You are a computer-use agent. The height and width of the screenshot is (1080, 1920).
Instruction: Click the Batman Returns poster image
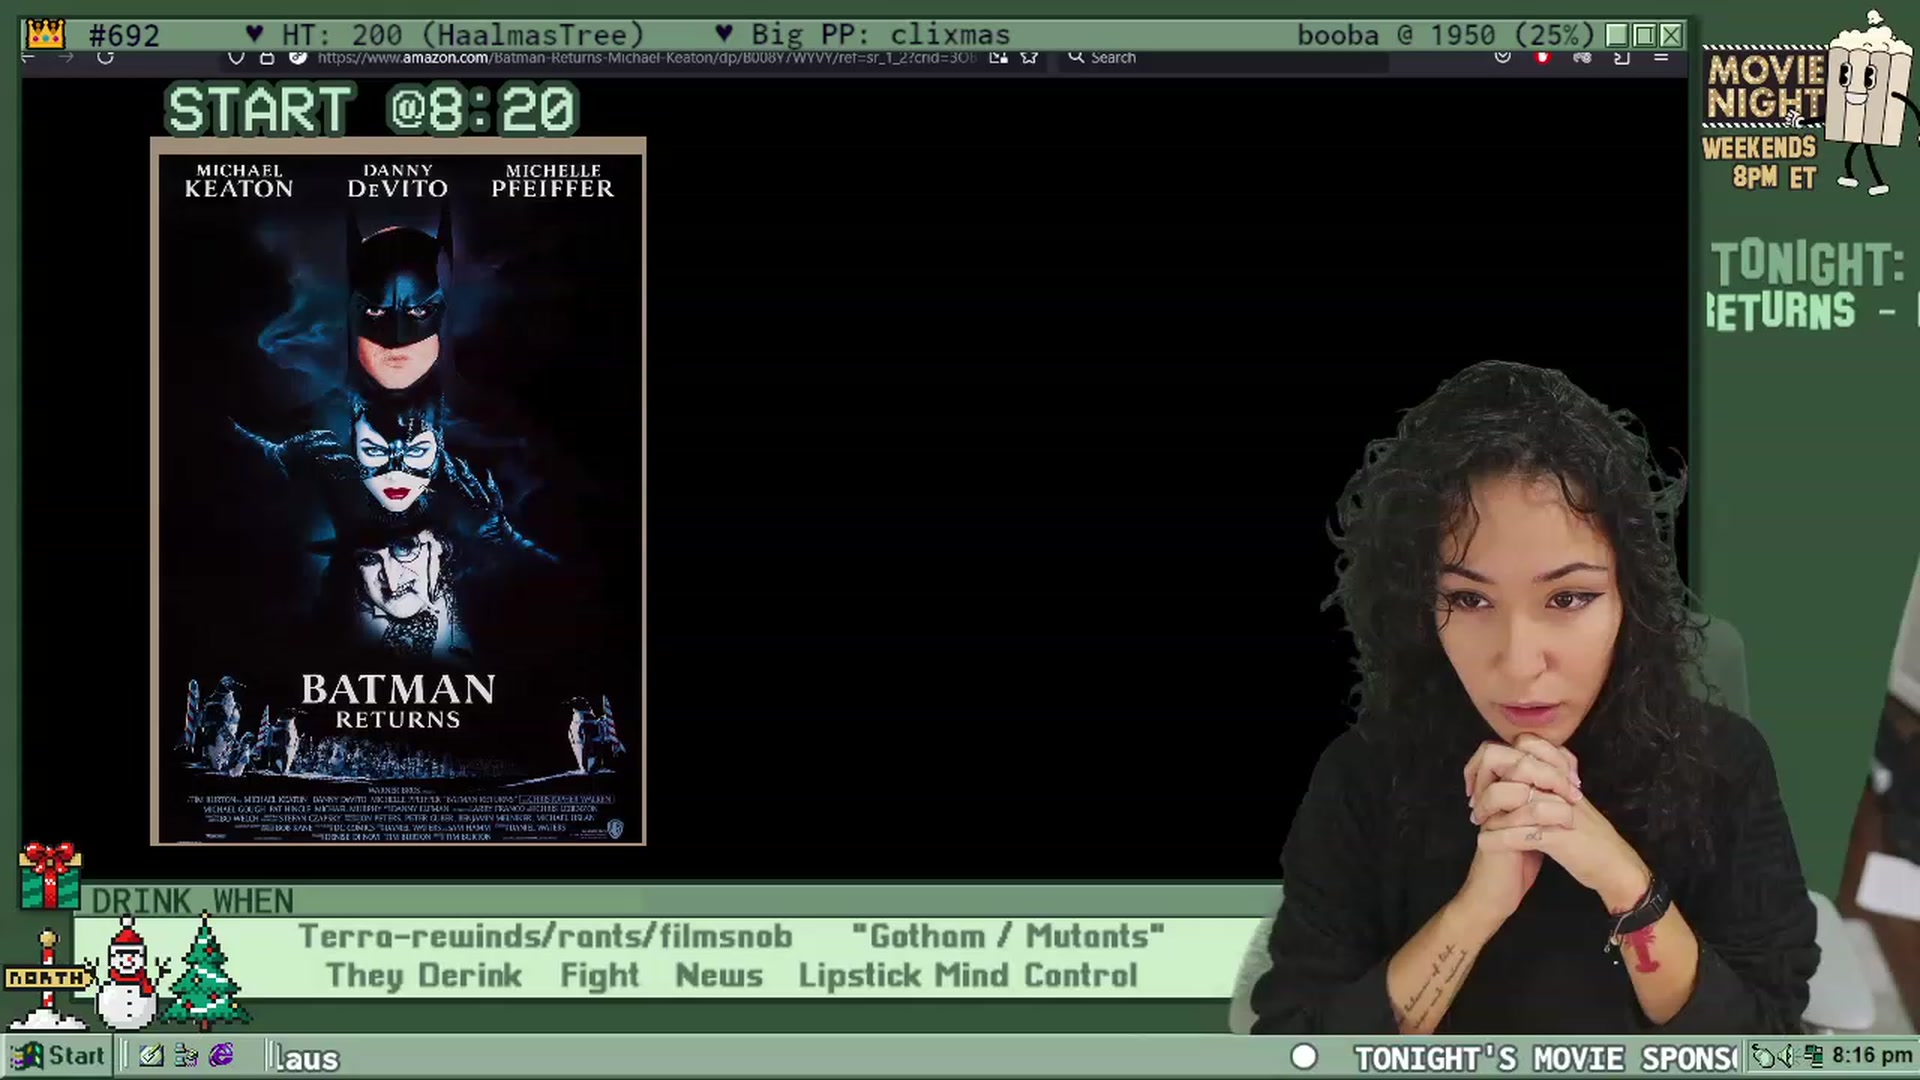click(x=398, y=492)
